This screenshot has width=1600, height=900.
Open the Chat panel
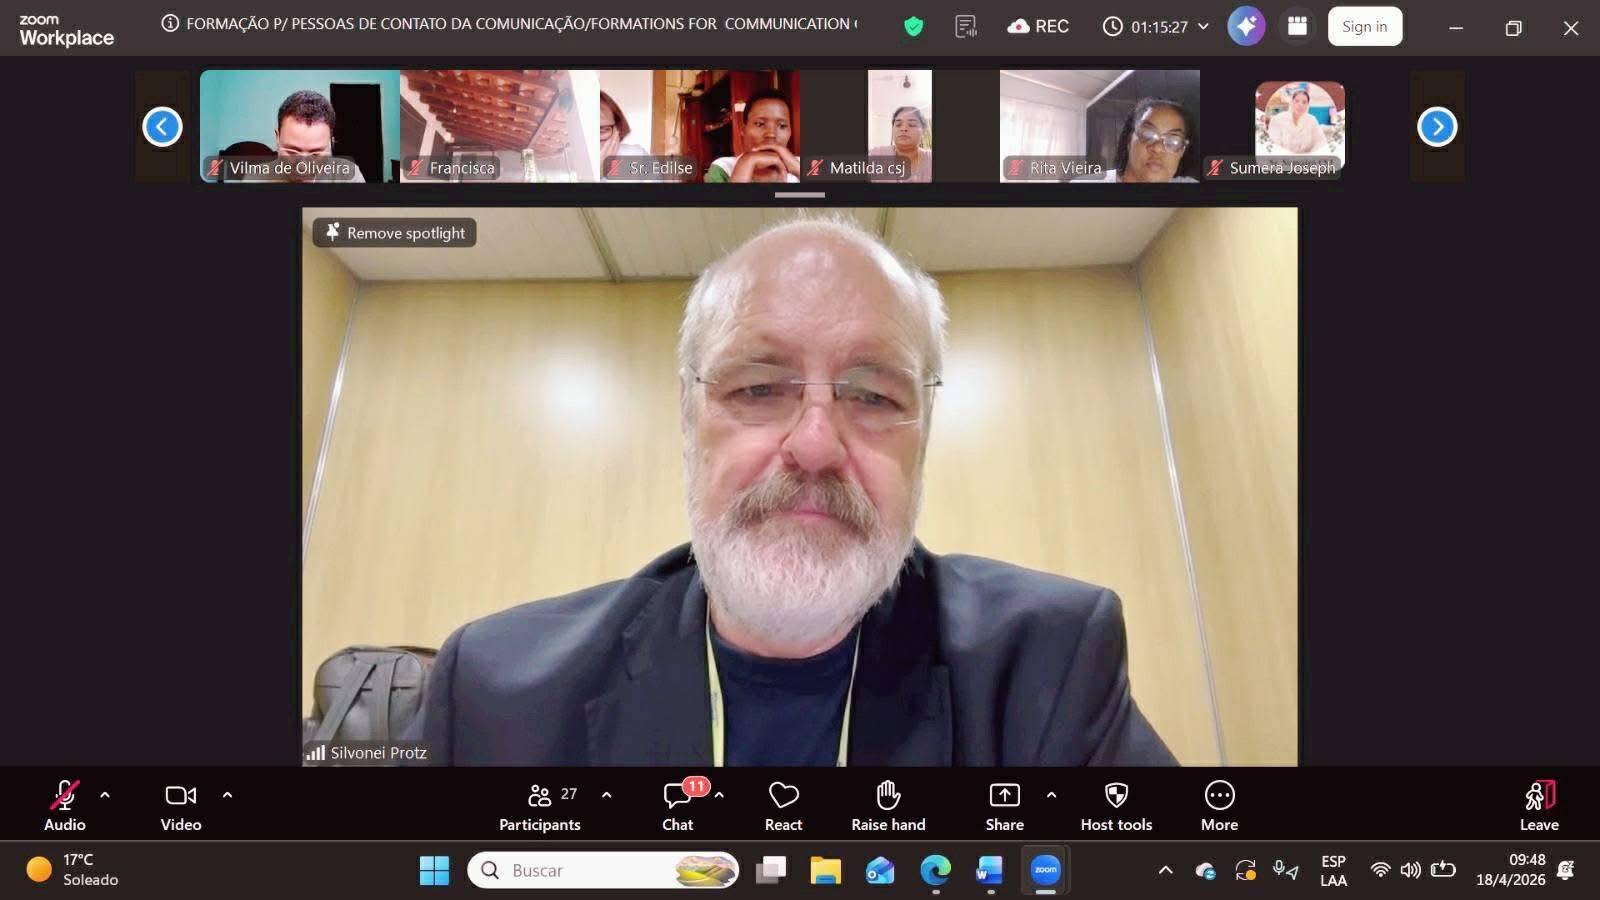tap(678, 804)
